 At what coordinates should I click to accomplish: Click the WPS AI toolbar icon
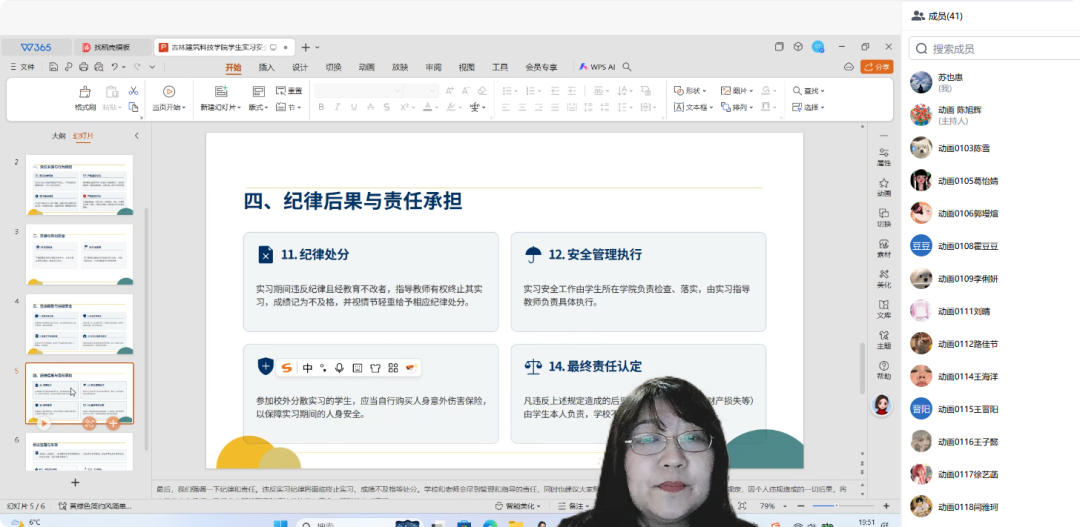coord(596,67)
